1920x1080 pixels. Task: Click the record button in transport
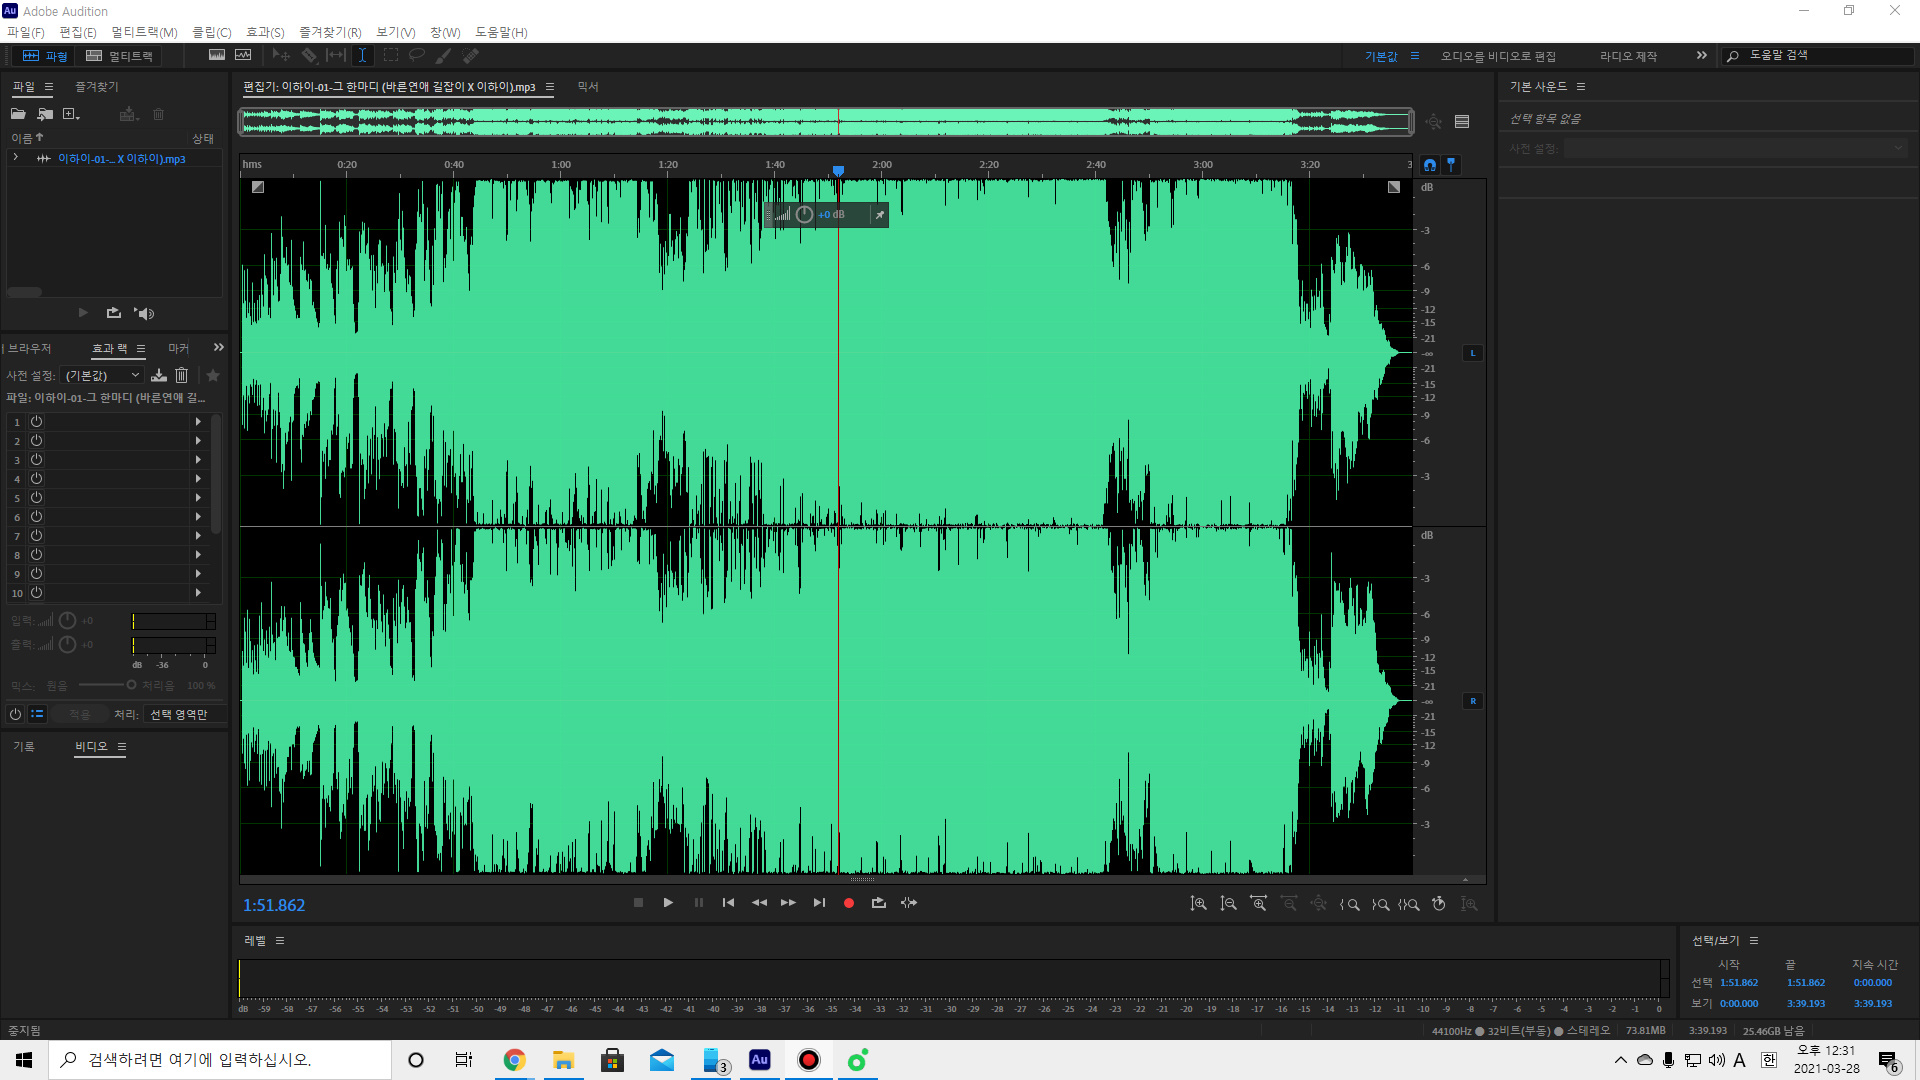[x=849, y=903]
